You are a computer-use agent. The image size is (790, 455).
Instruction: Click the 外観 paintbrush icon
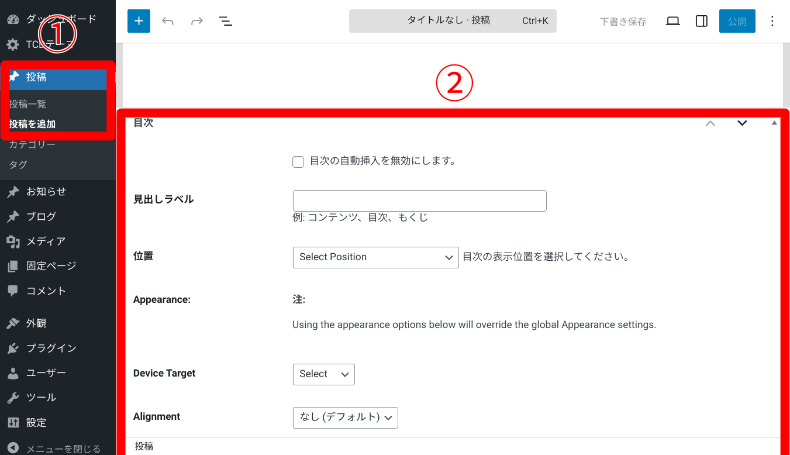tap(13, 323)
